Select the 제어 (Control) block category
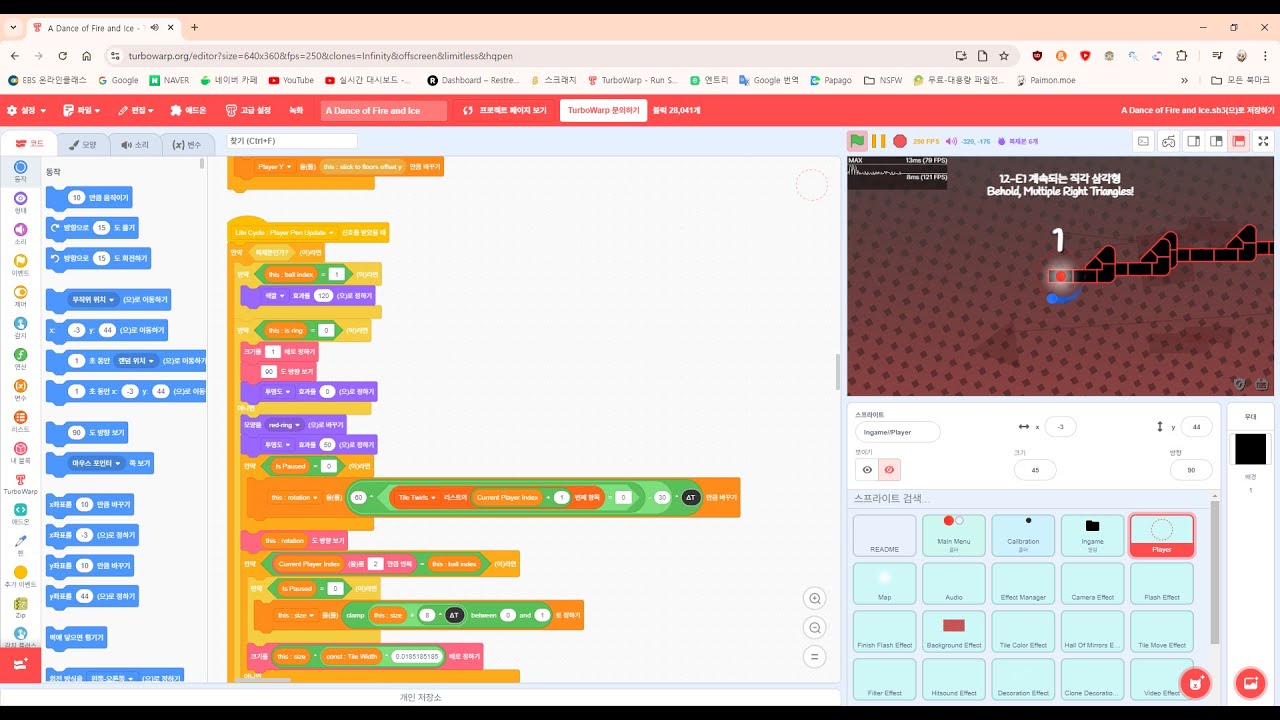 tap(20, 296)
